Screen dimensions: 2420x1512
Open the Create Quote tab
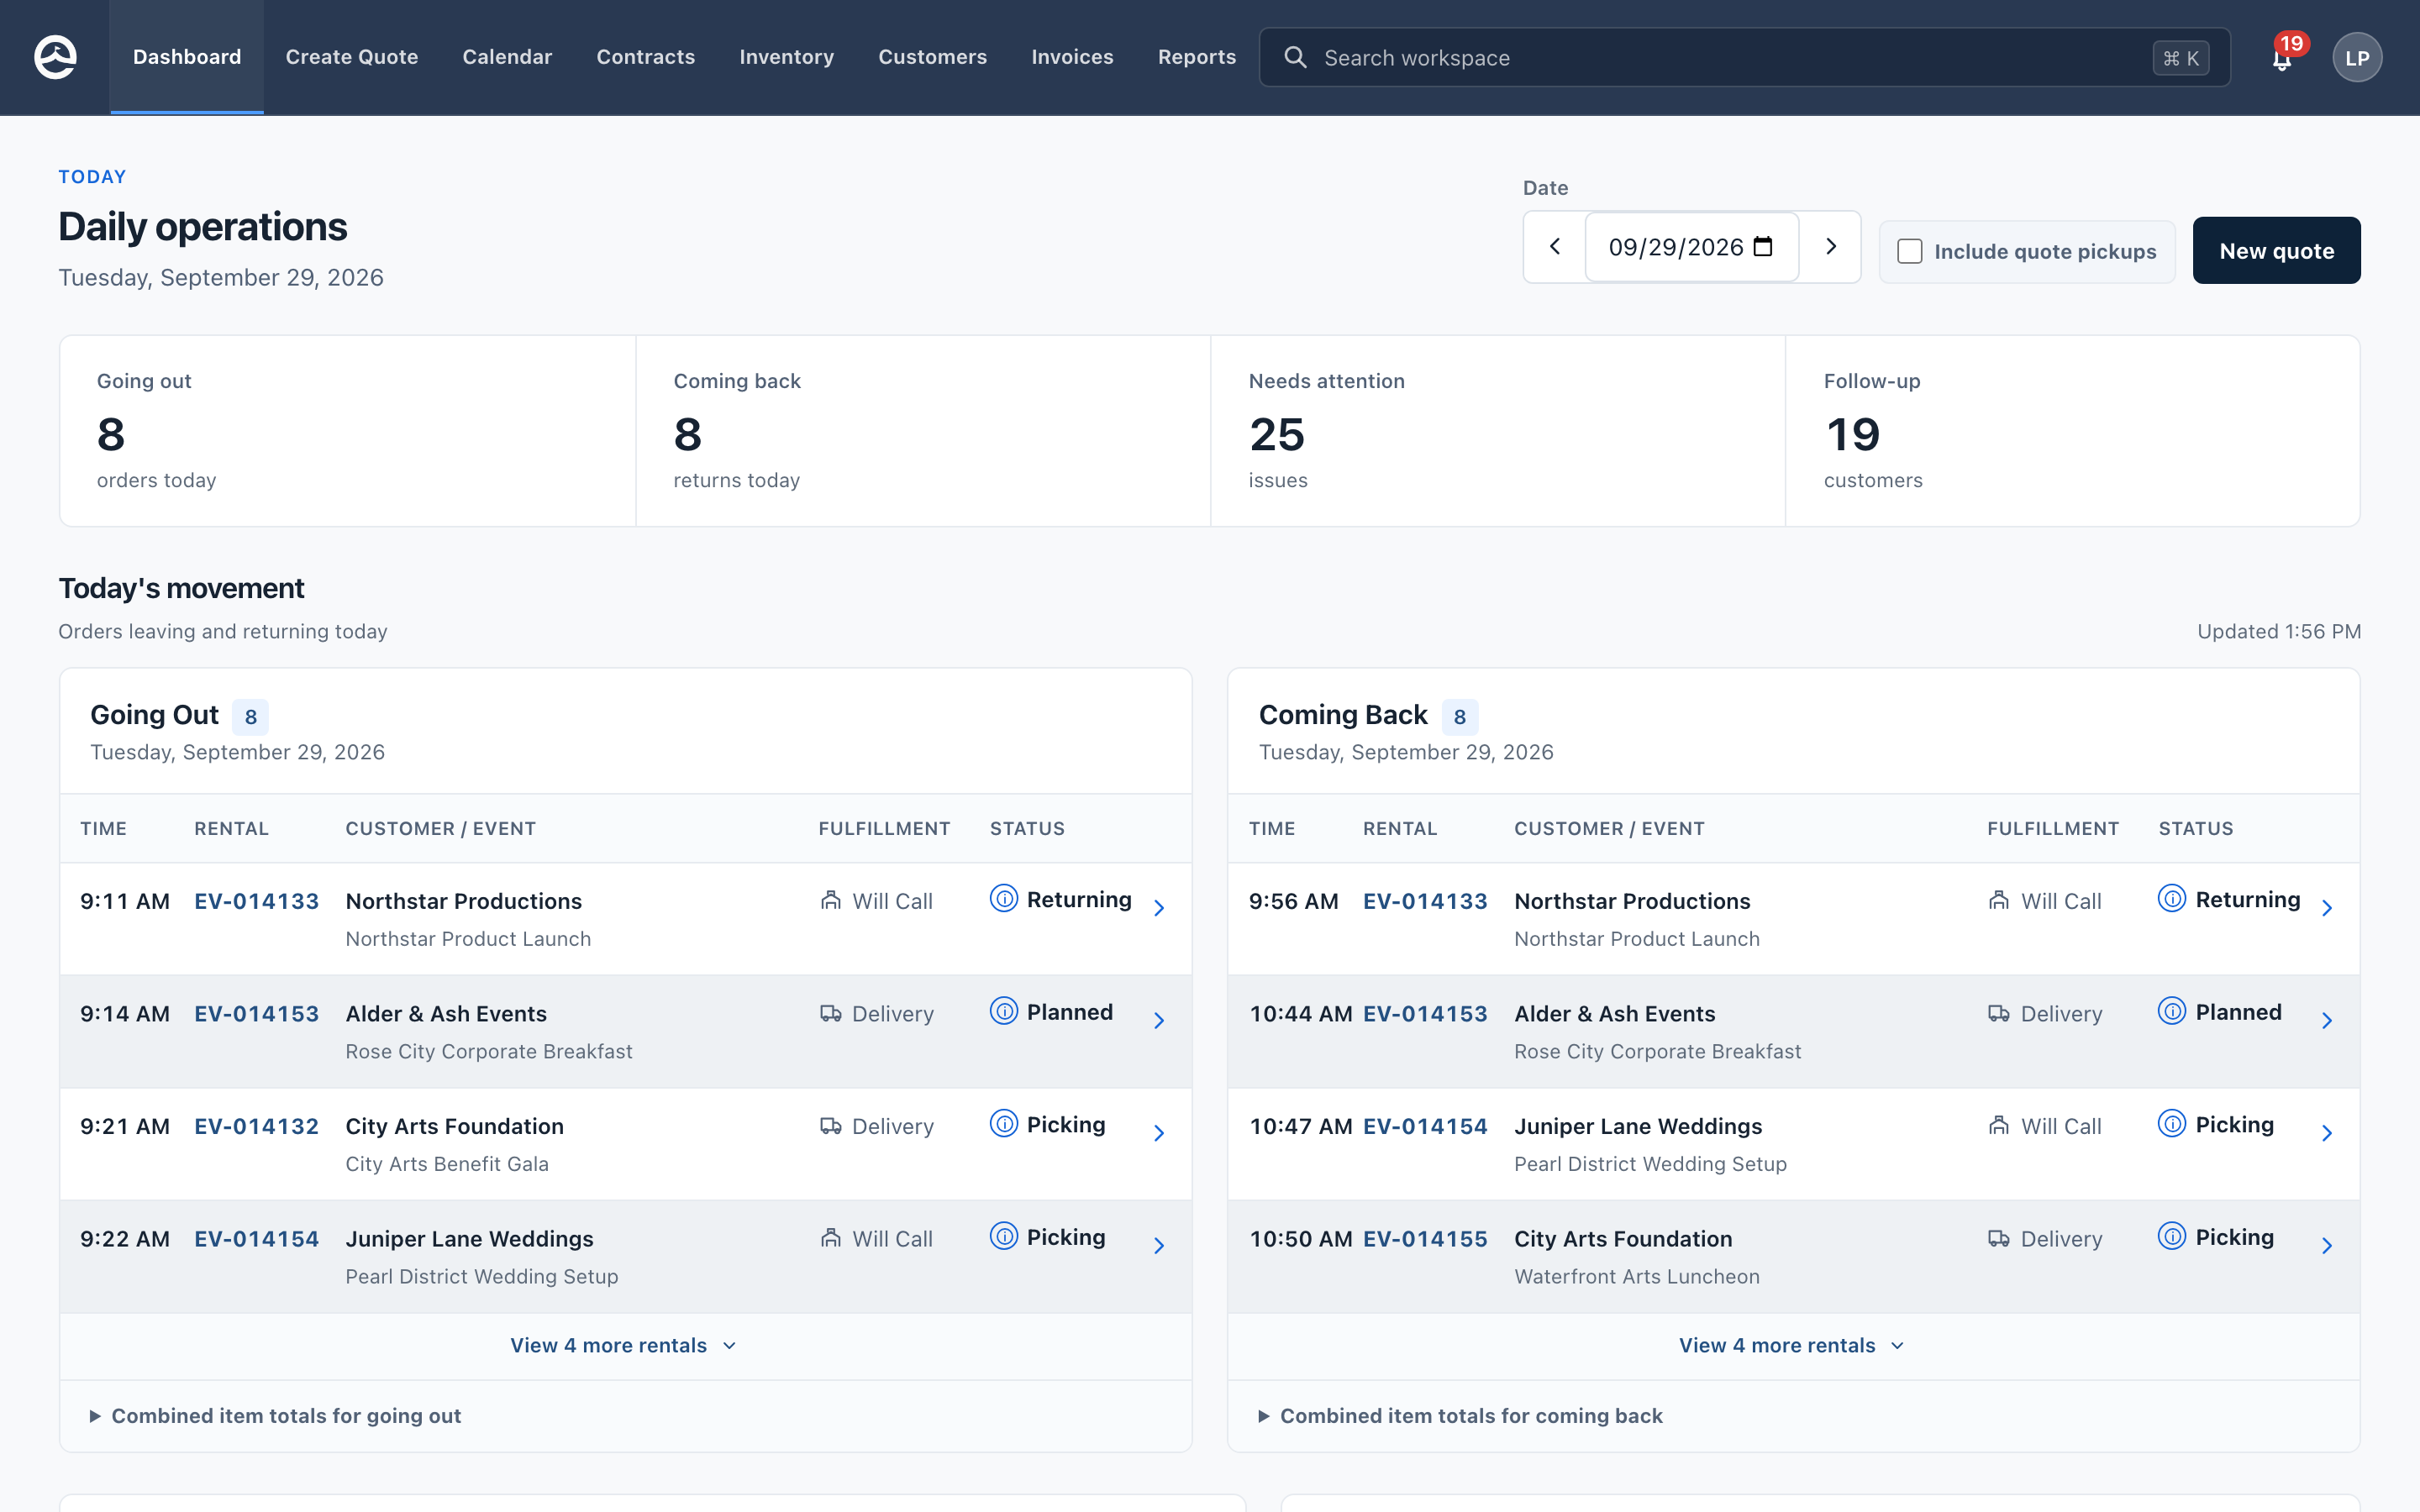tap(352, 57)
